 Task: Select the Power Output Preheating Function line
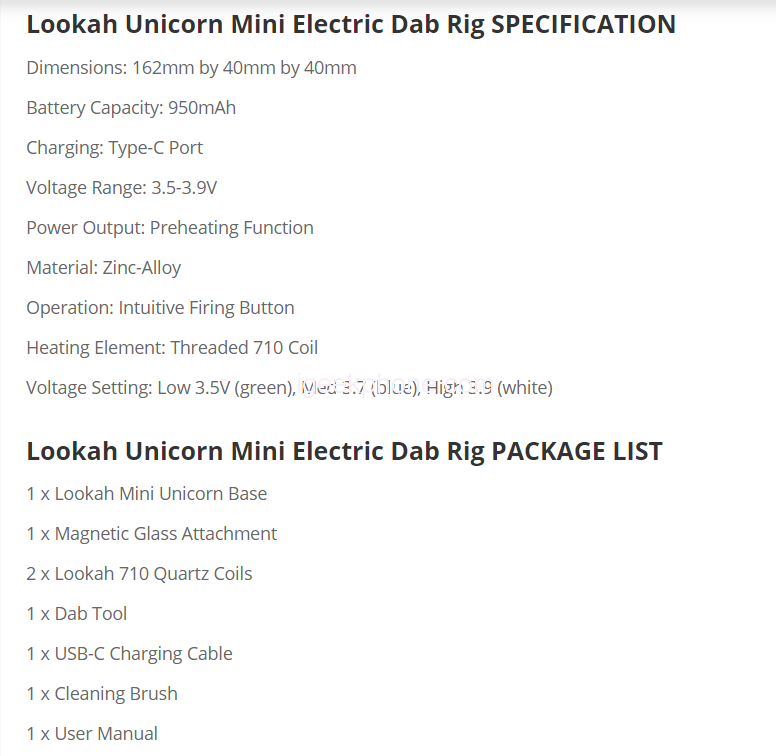pyautogui.click(x=170, y=228)
